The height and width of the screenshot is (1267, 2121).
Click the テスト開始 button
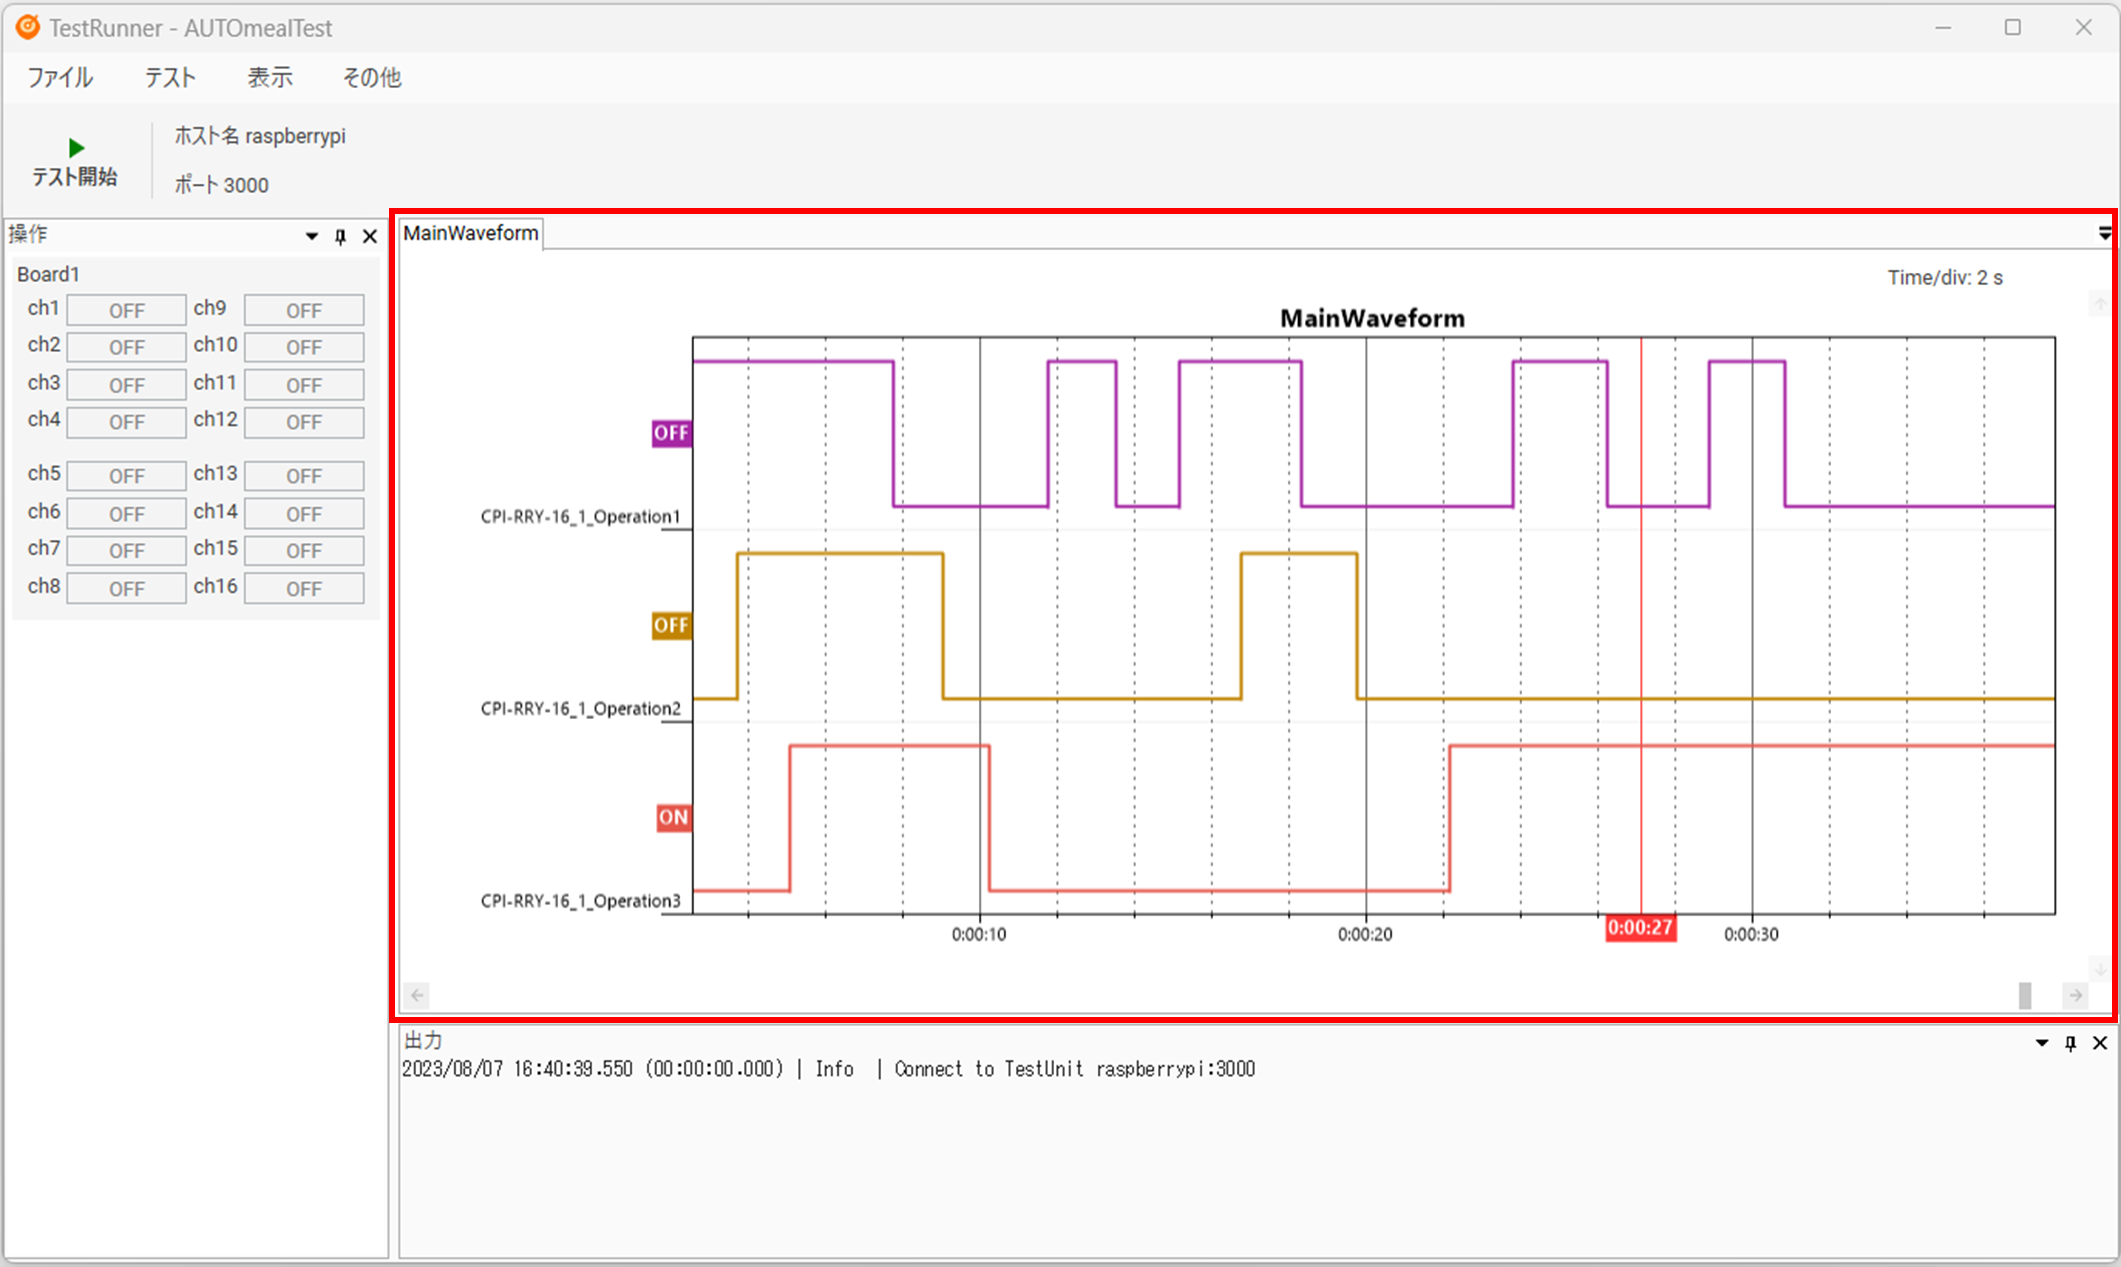pos(74,163)
